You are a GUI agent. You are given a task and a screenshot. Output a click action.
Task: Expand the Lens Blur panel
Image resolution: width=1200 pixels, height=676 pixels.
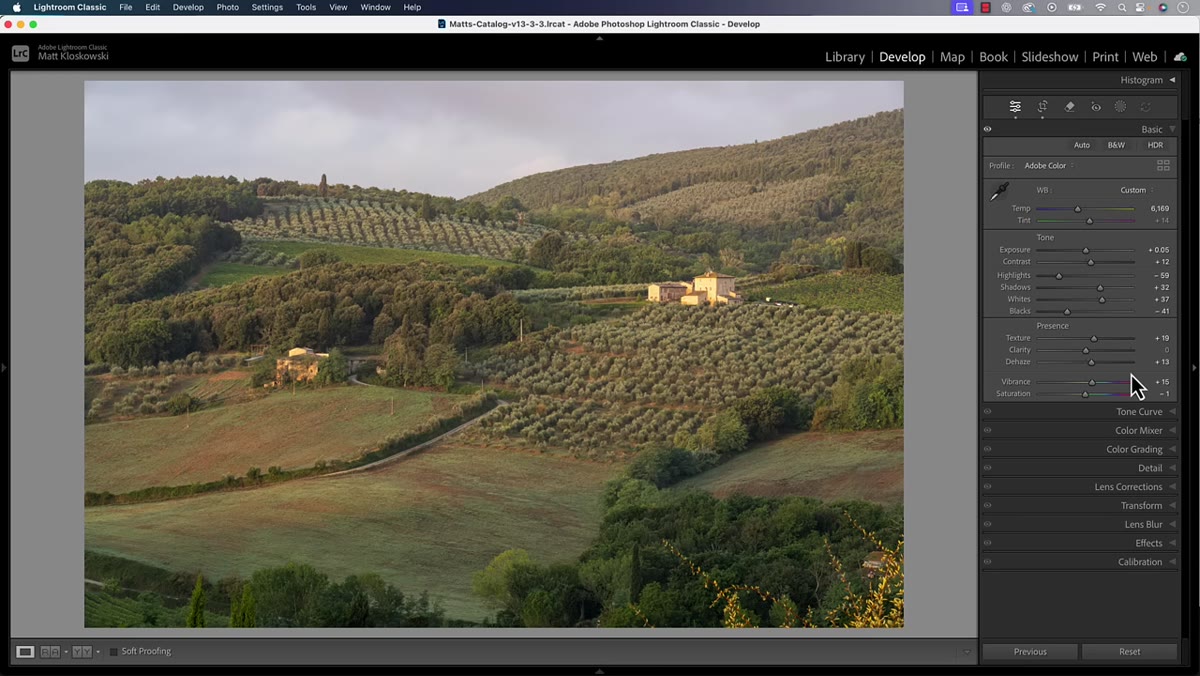1172,524
